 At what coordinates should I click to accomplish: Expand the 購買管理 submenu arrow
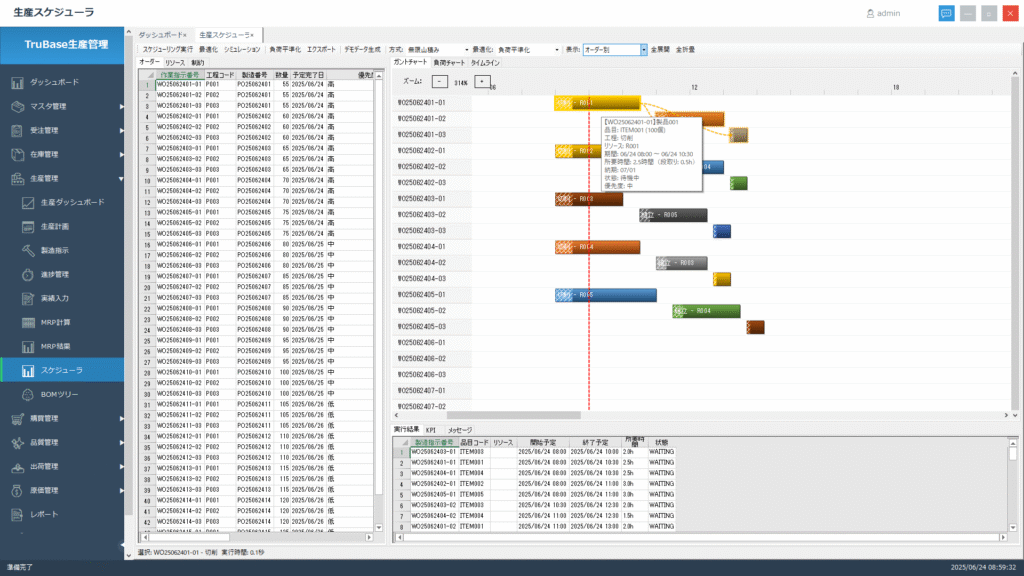(121, 419)
